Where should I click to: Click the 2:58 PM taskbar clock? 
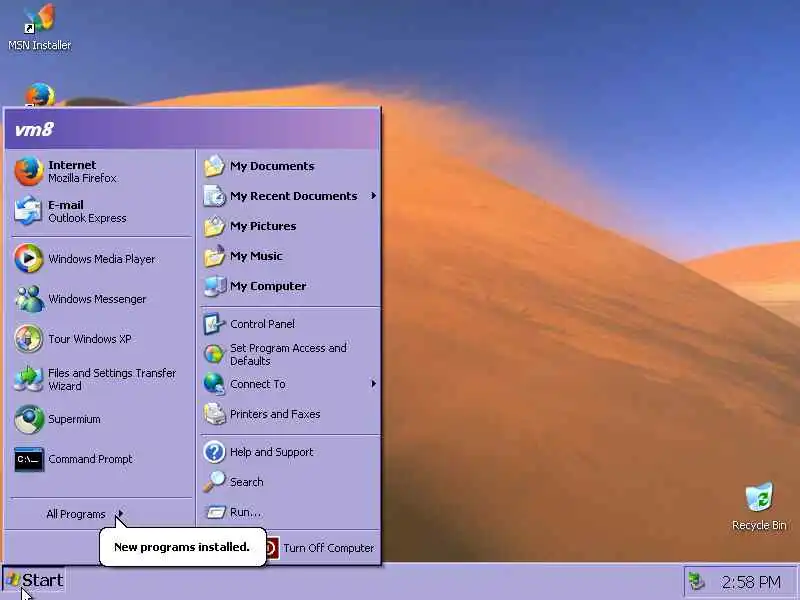751,582
